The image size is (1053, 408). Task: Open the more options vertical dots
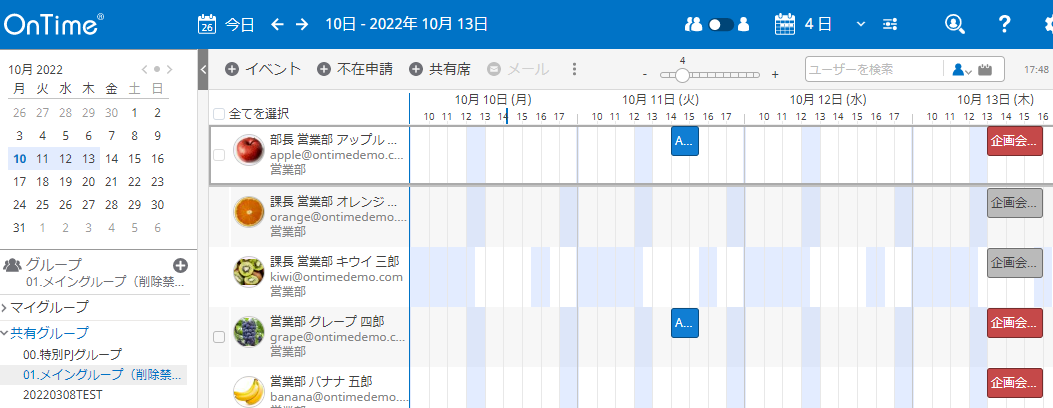point(574,69)
